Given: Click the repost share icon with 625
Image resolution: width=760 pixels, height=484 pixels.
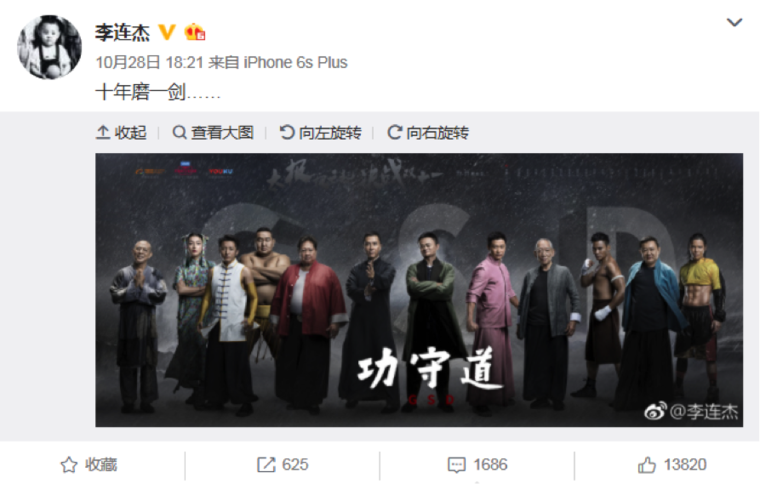Looking at the screenshot, I should (283, 465).
